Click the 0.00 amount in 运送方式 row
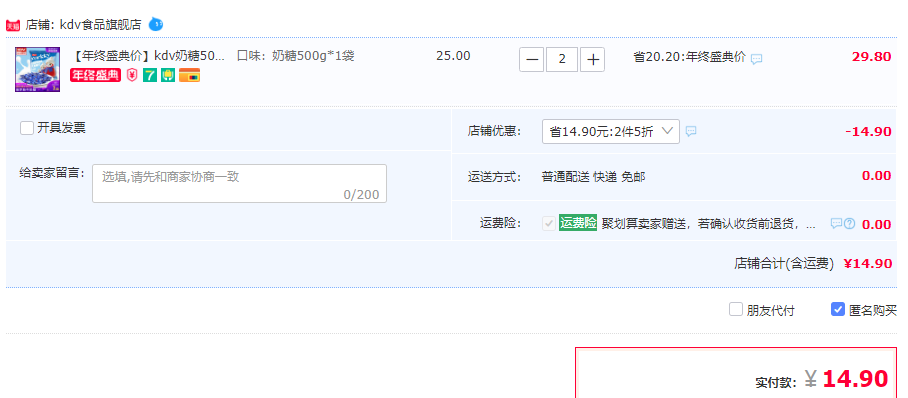 [x=877, y=176]
